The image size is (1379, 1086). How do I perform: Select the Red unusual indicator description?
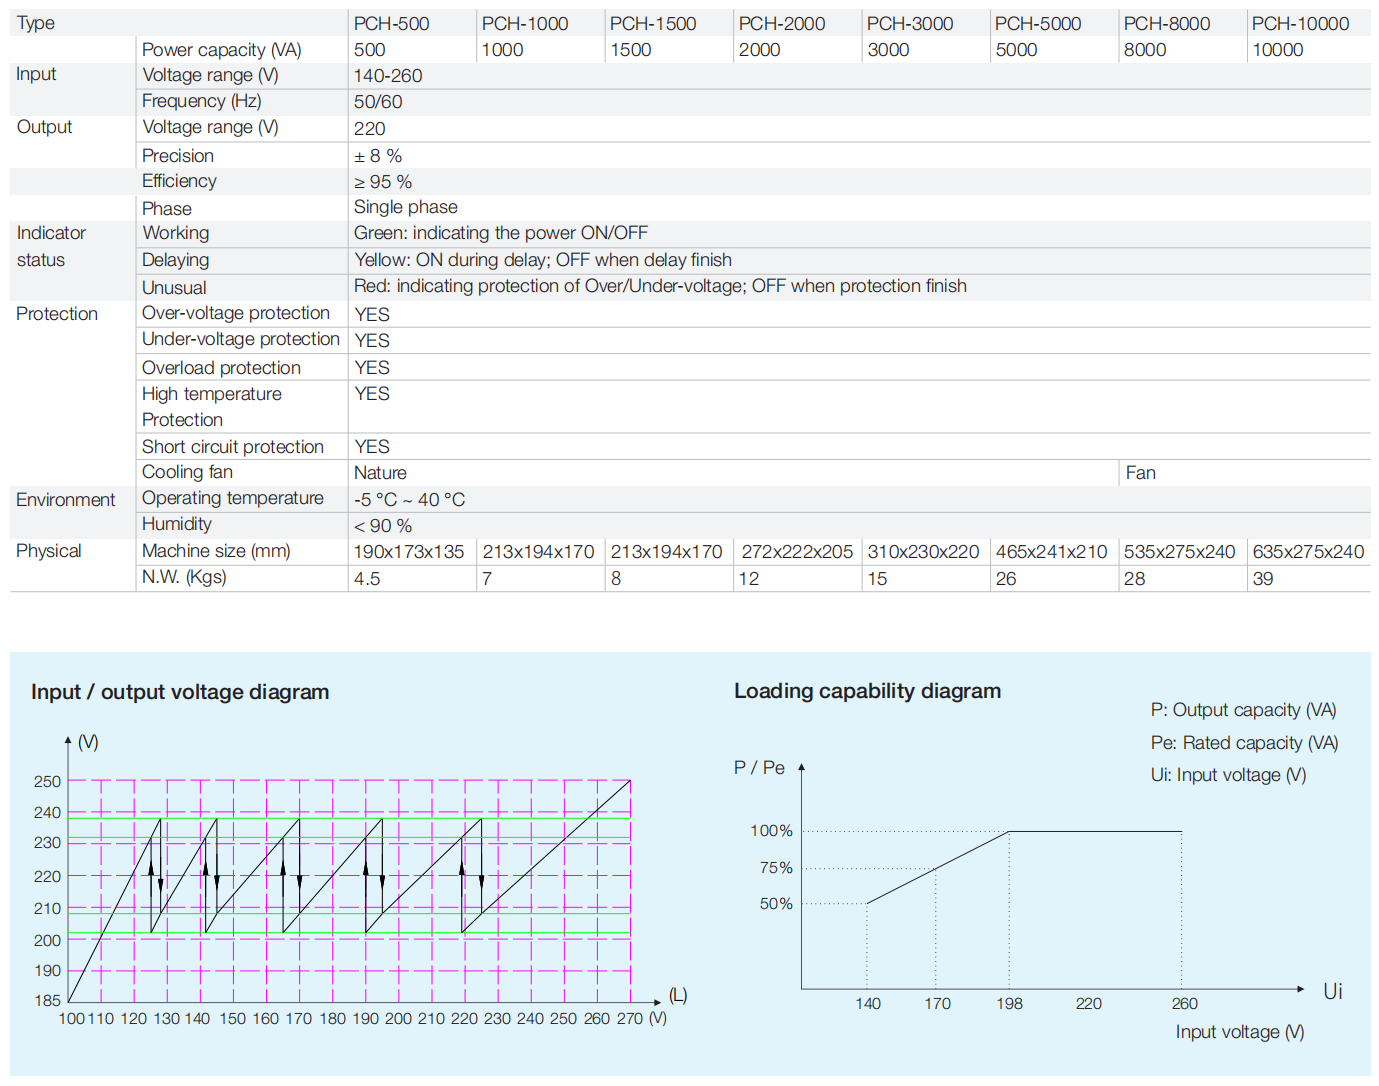[x=659, y=286]
